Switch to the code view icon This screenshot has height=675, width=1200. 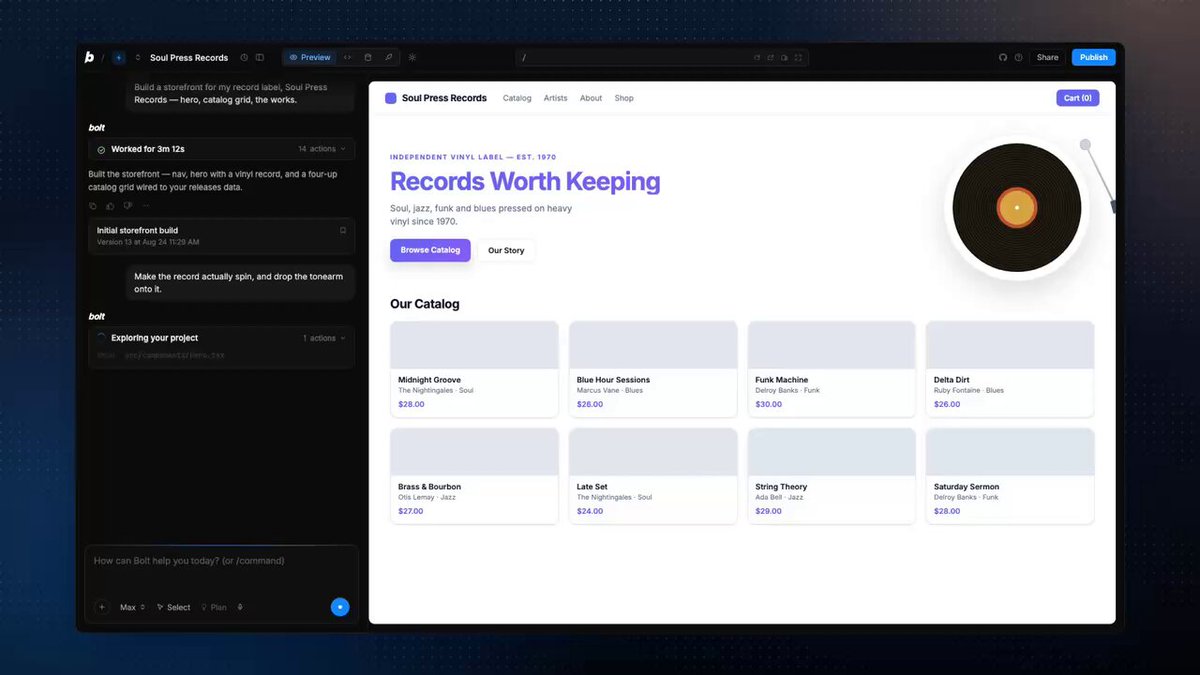347,58
